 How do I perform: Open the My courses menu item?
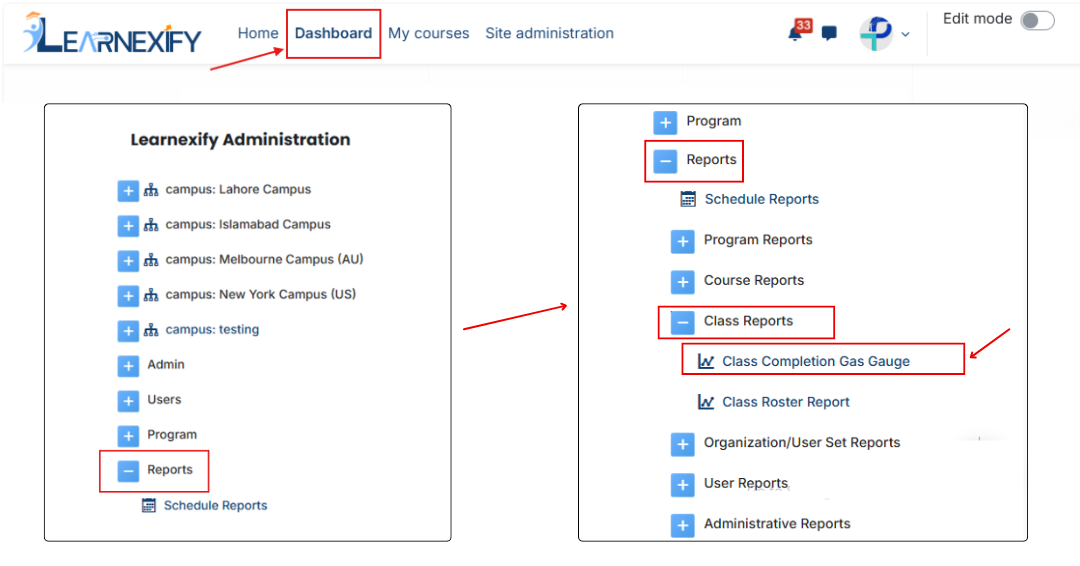[x=428, y=33]
